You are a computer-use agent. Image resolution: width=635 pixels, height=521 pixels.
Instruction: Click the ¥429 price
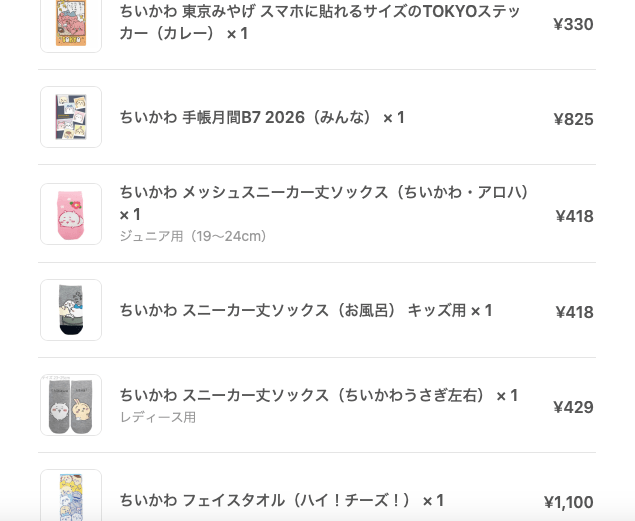[573, 407]
